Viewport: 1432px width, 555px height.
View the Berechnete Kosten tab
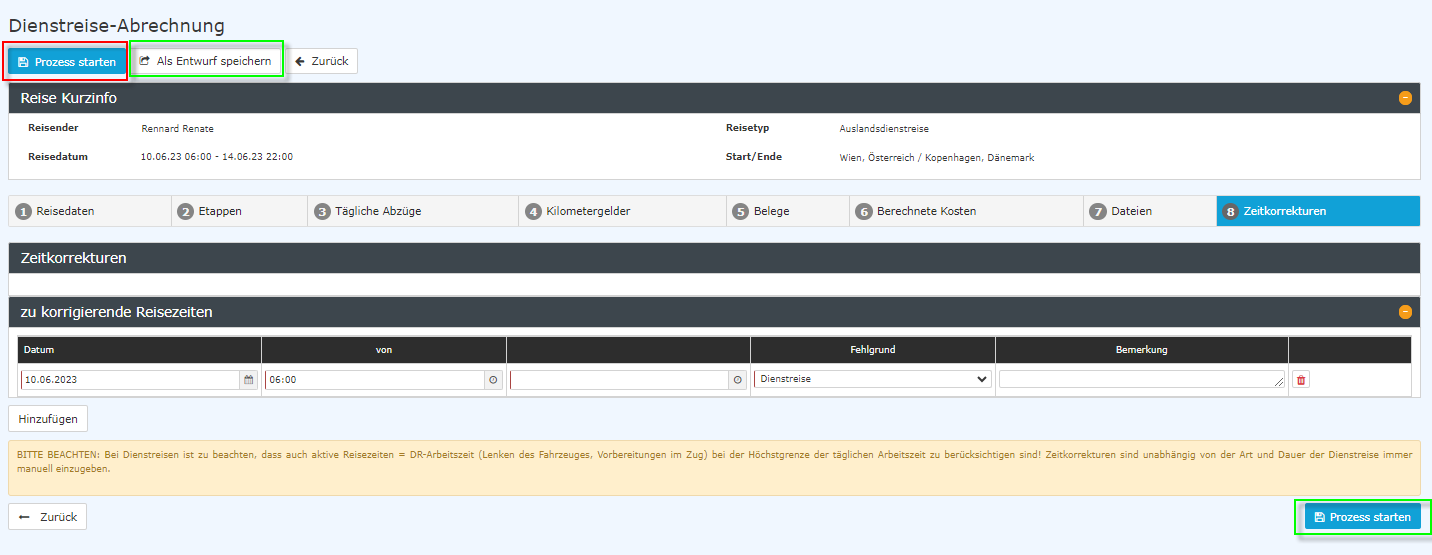click(x=966, y=211)
